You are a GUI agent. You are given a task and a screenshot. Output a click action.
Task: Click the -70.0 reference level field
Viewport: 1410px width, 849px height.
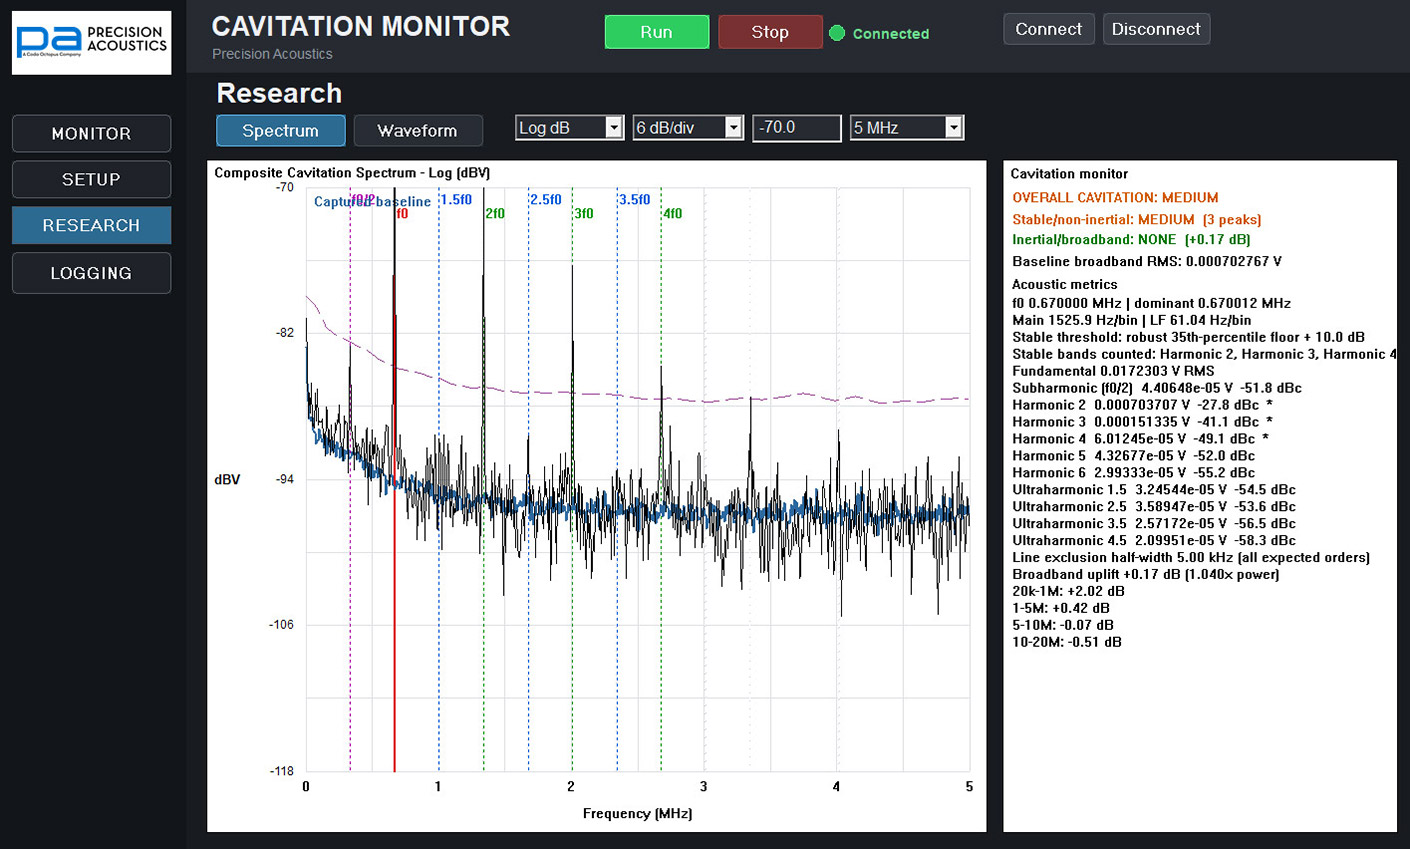point(796,127)
